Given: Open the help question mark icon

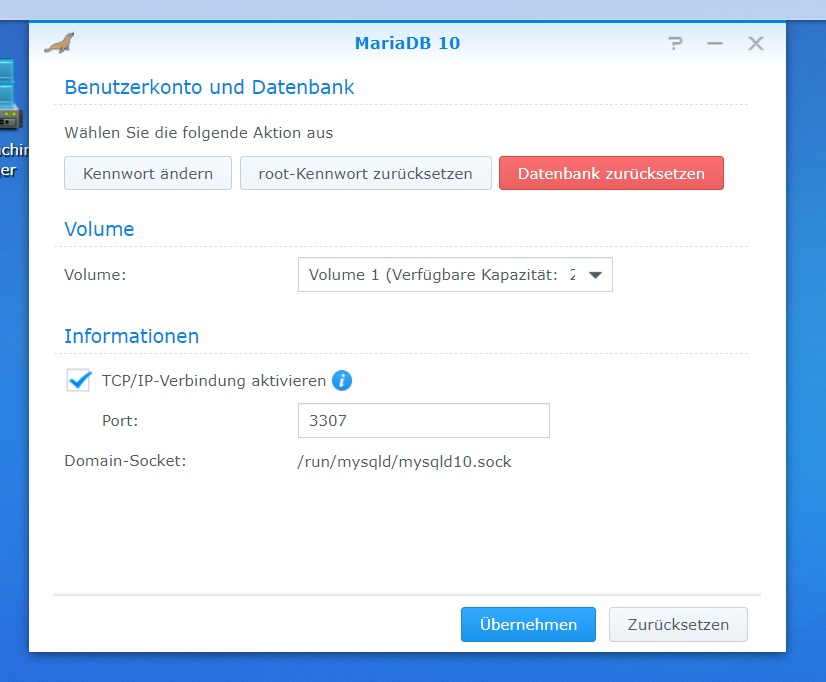Looking at the screenshot, I should pyautogui.click(x=675, y=43).
